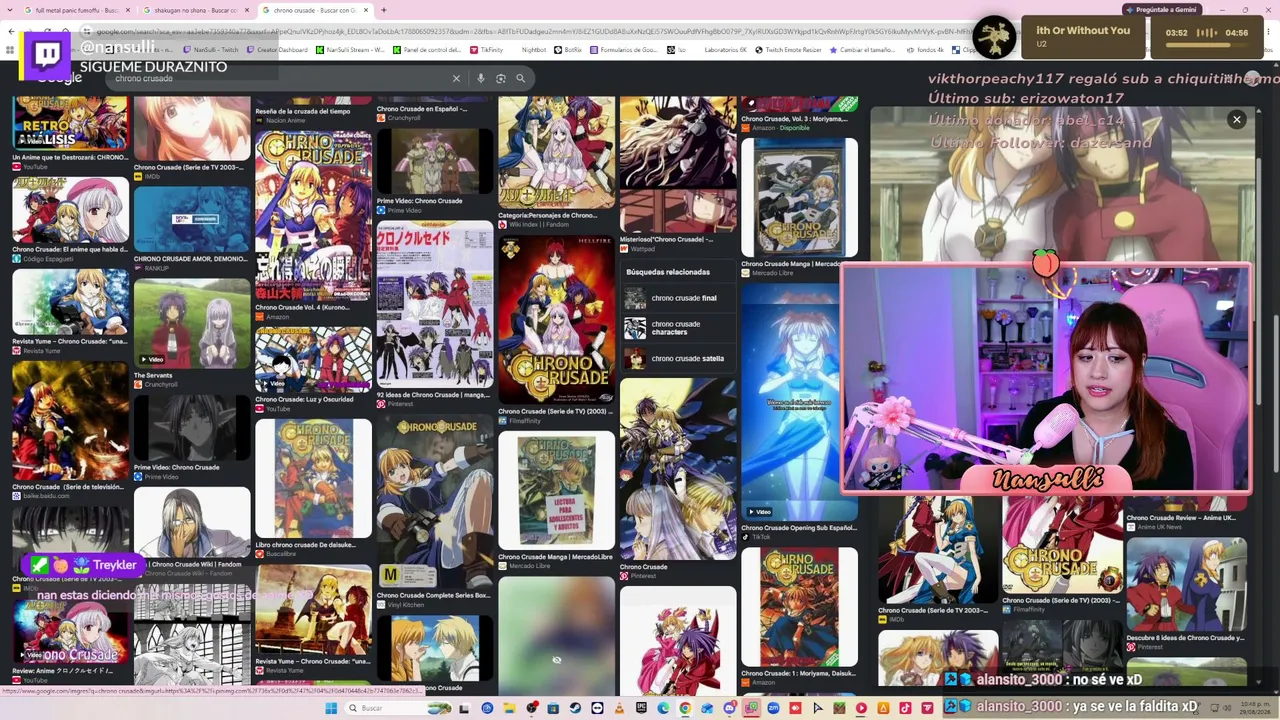Image resolution: width=1280 pixels, height=720 pixels.
Task: Open 92 ideas de Chrono Crusade Pinterest image
Action: coord(435,303)
